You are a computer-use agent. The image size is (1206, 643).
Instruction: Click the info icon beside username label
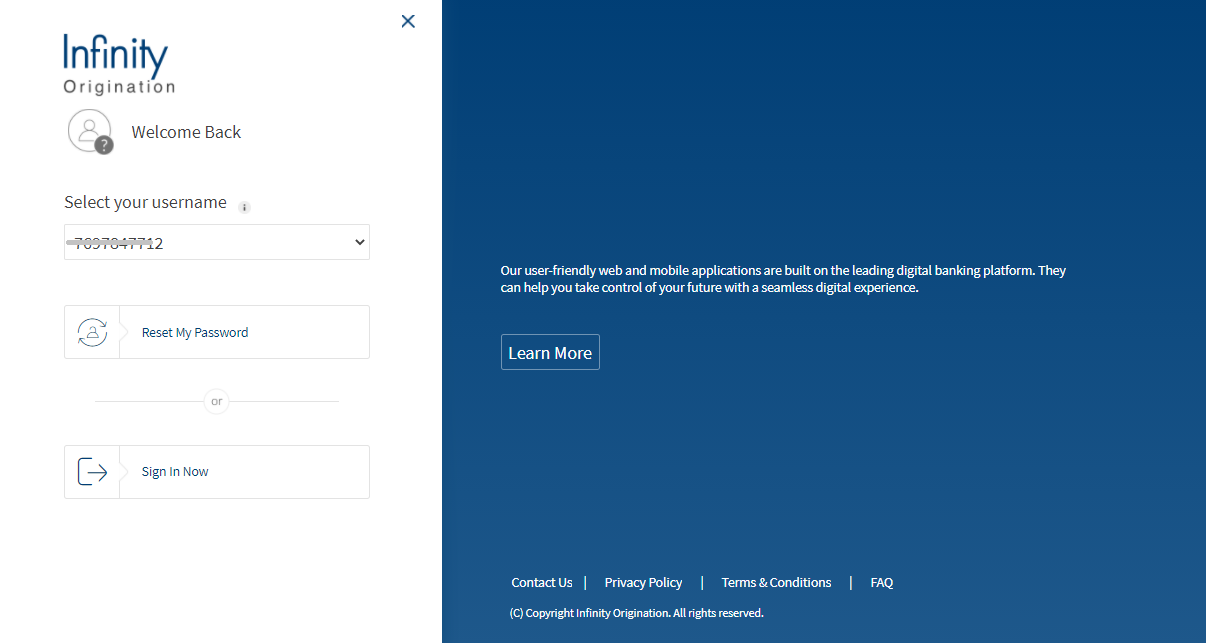[245, 207]
